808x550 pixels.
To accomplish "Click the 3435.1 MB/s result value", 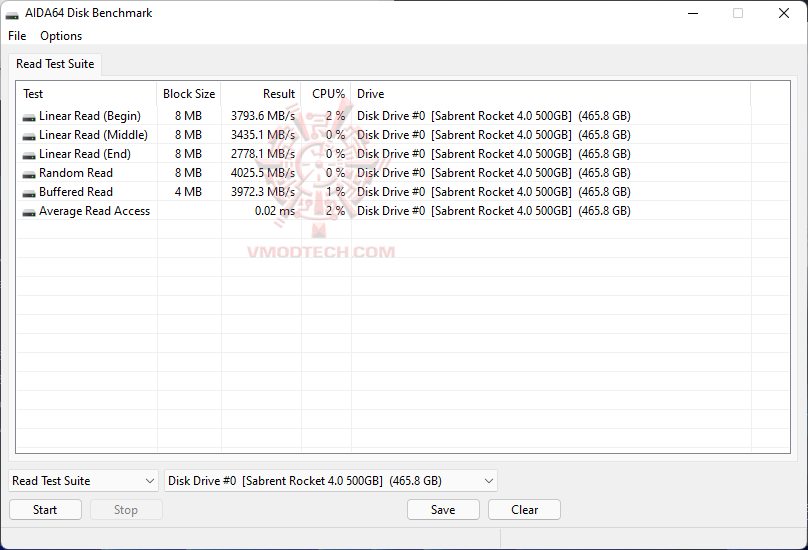I will (263, 135).
